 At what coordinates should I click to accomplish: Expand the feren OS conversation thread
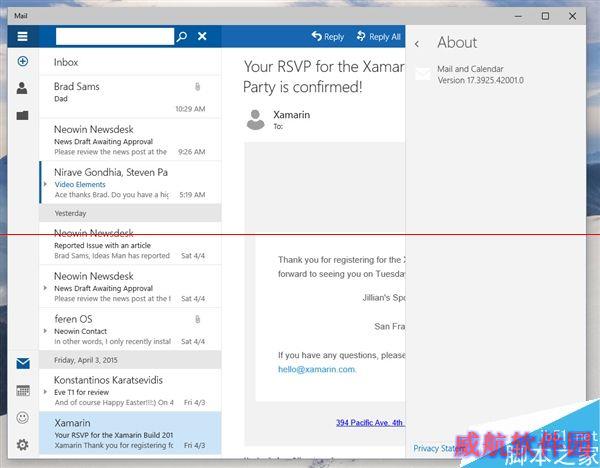[x=45, y=331]
